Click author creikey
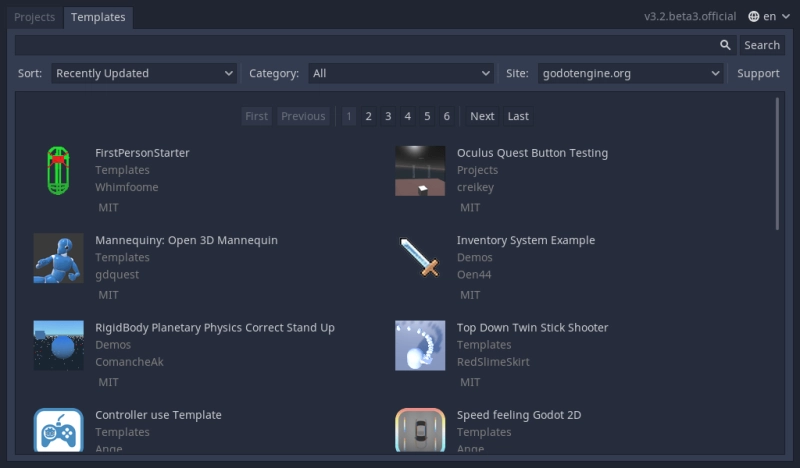The image size is (800, 468). [475, 187]
